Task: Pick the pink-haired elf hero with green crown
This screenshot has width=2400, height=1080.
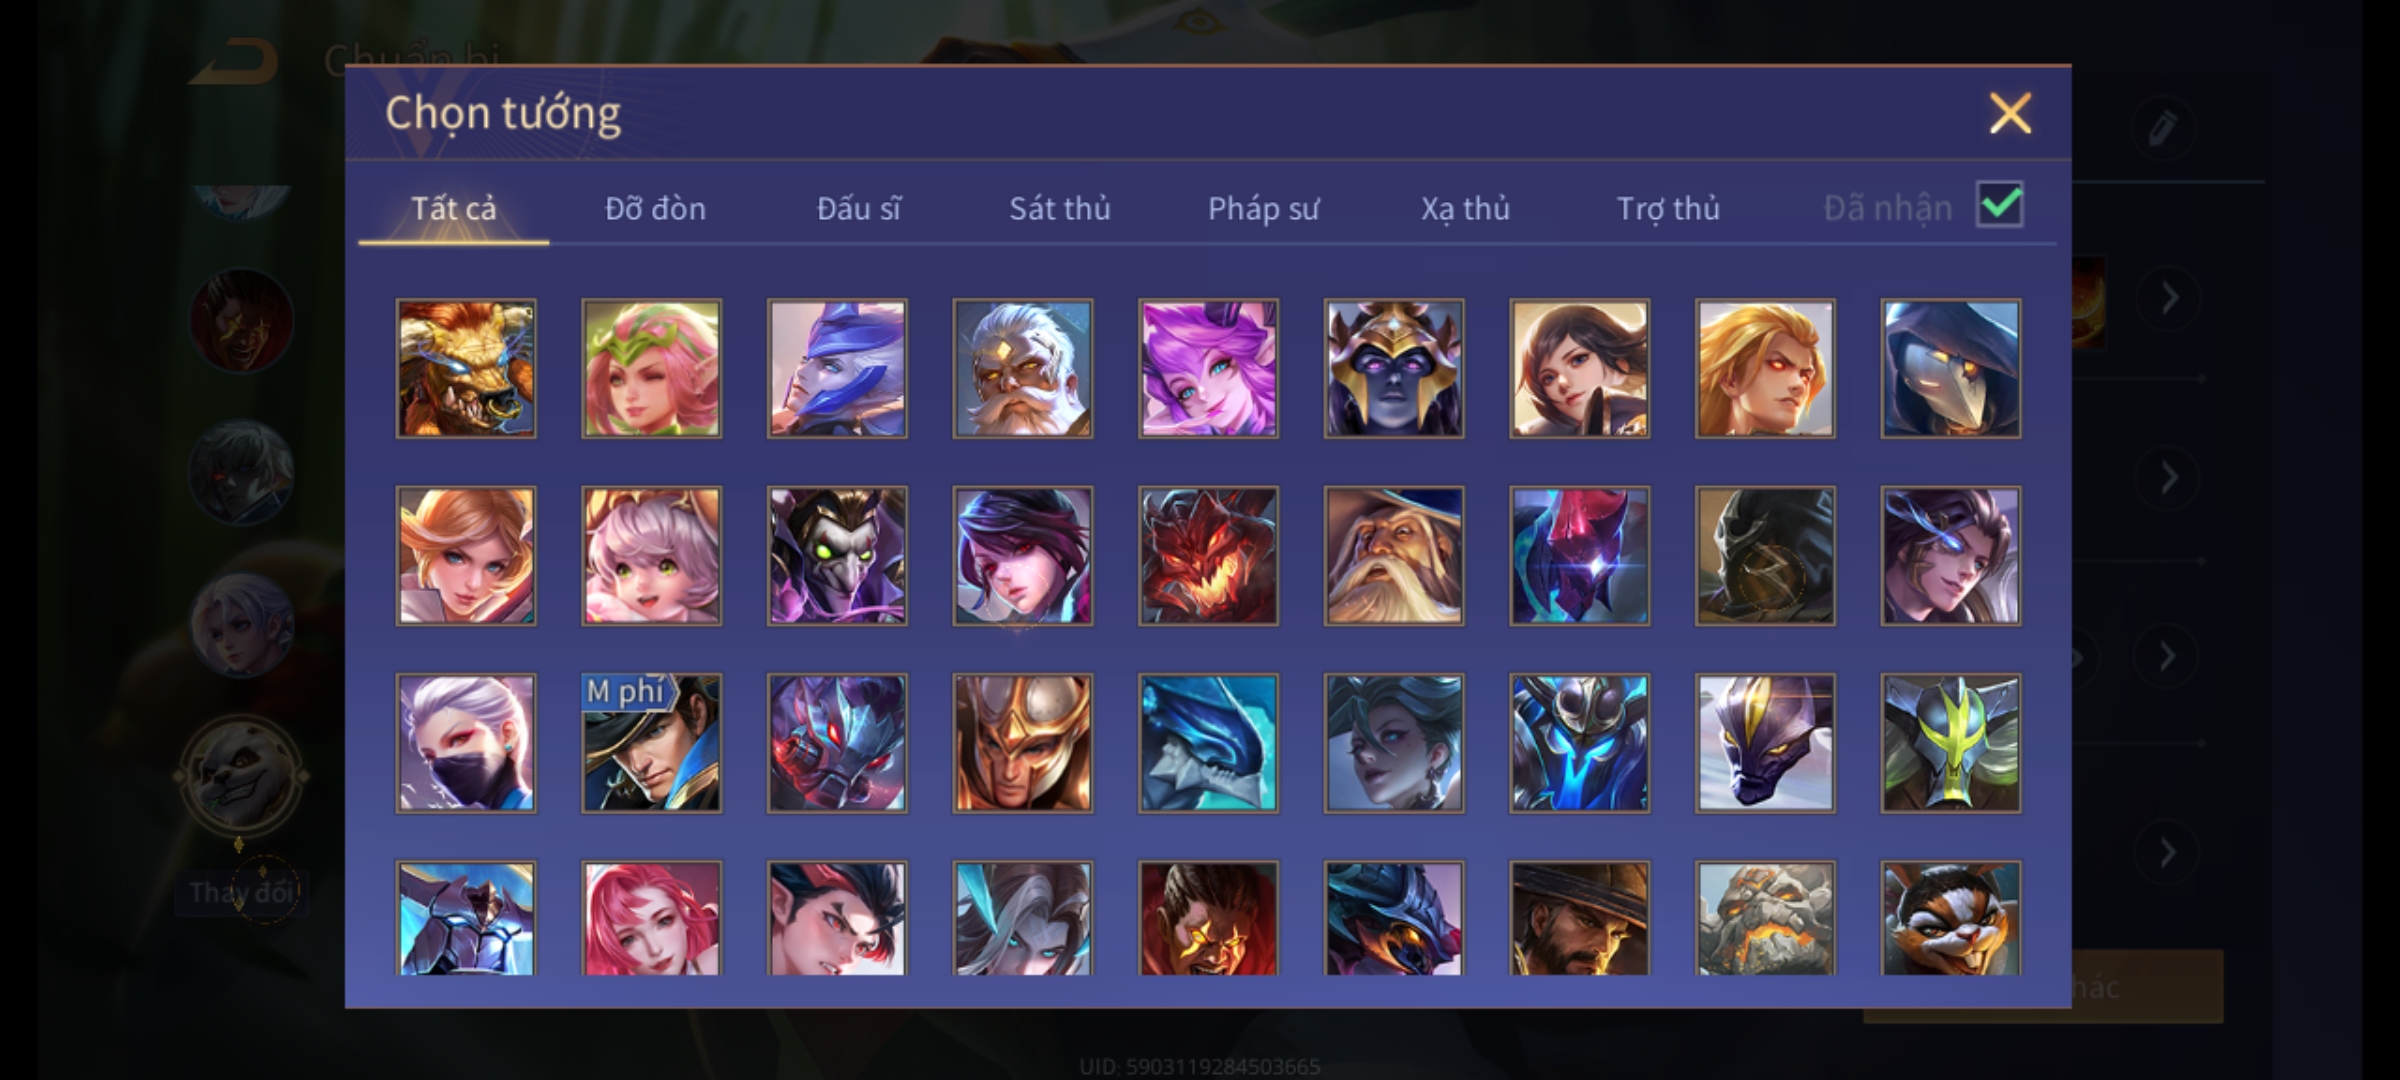Action: point(651,368)
